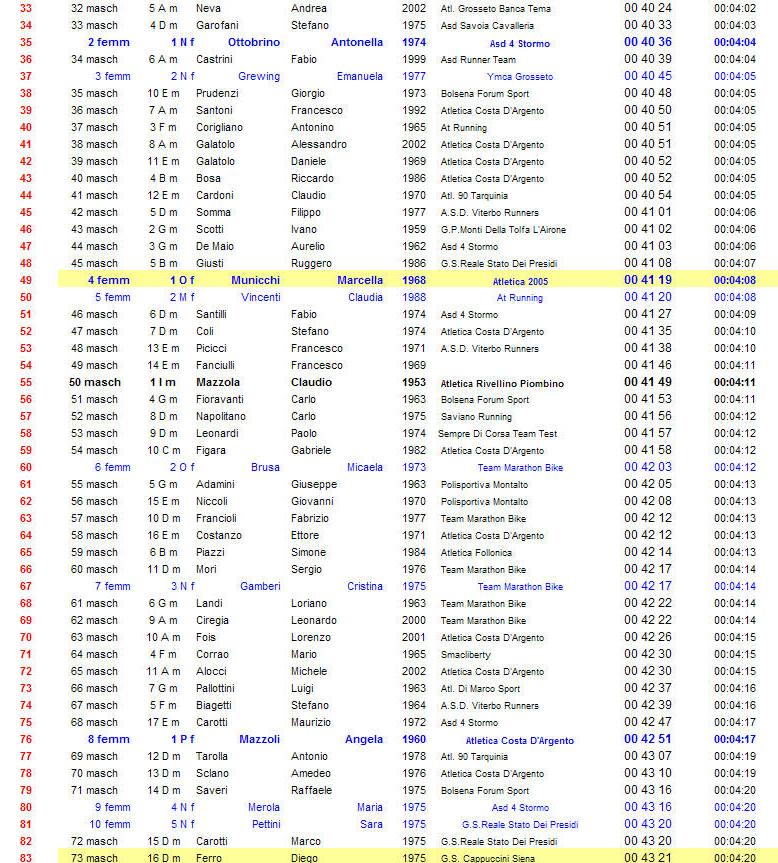The image size is (778, 863).
Task: Click the bold blue time 00 40 36
Action: coord(648,43)
